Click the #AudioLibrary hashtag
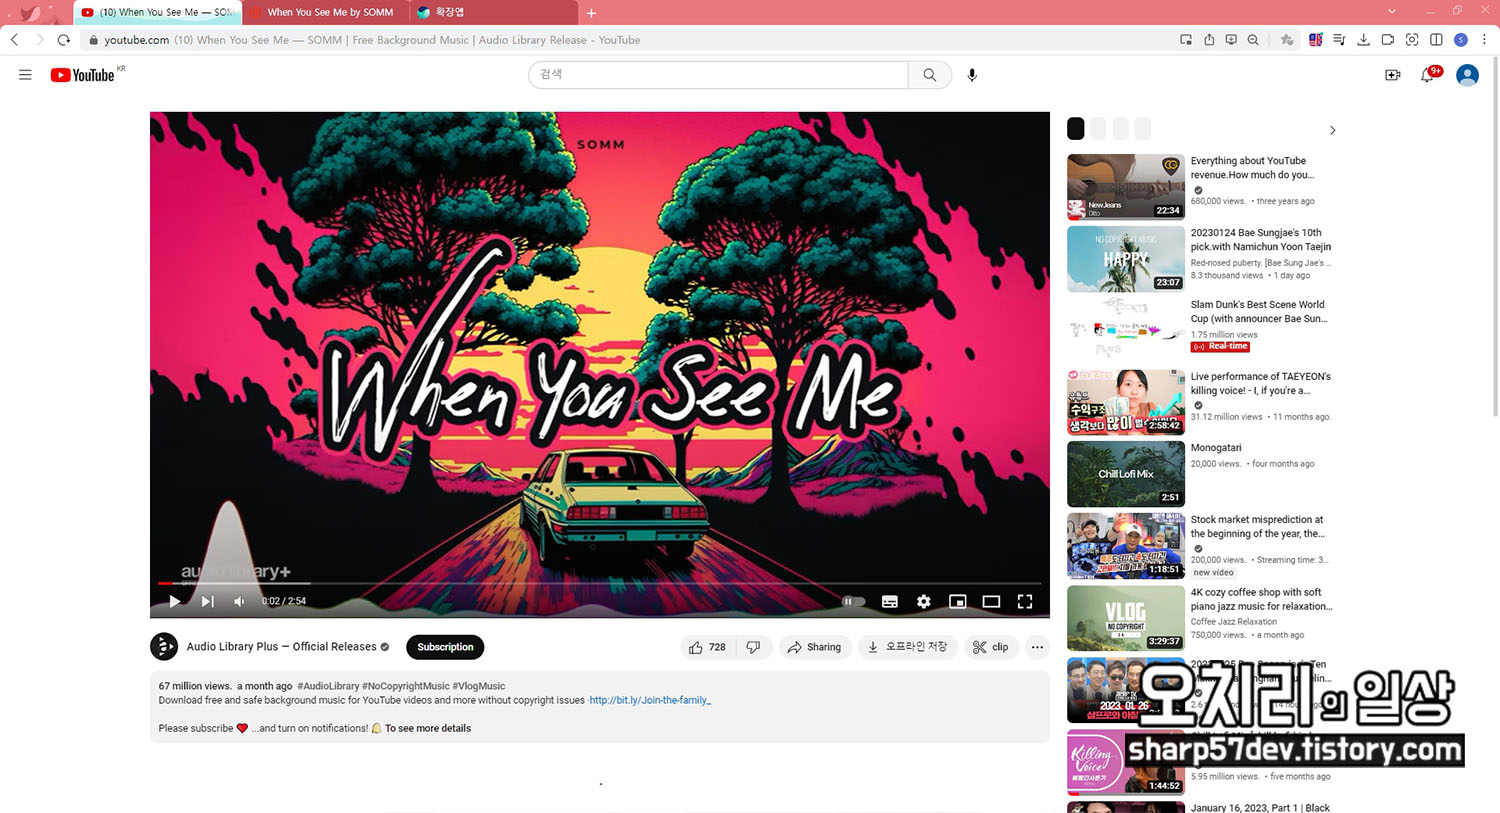The height and width of the screenshot is (813, 1500). [x=328, y=686]
